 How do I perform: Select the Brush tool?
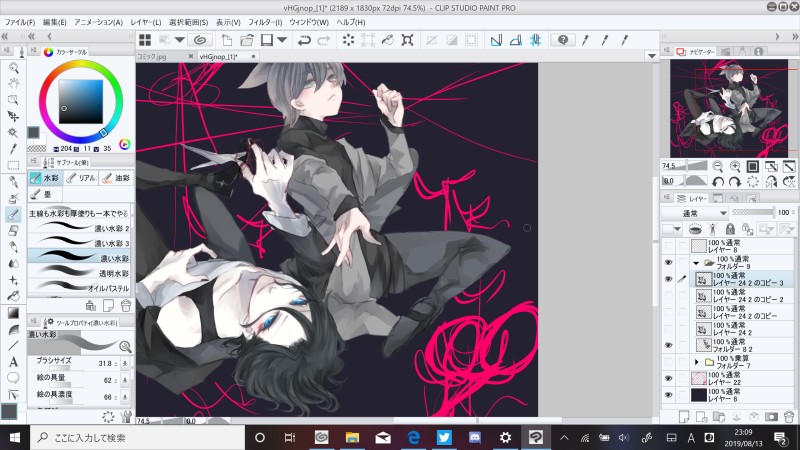pos(13,214)
